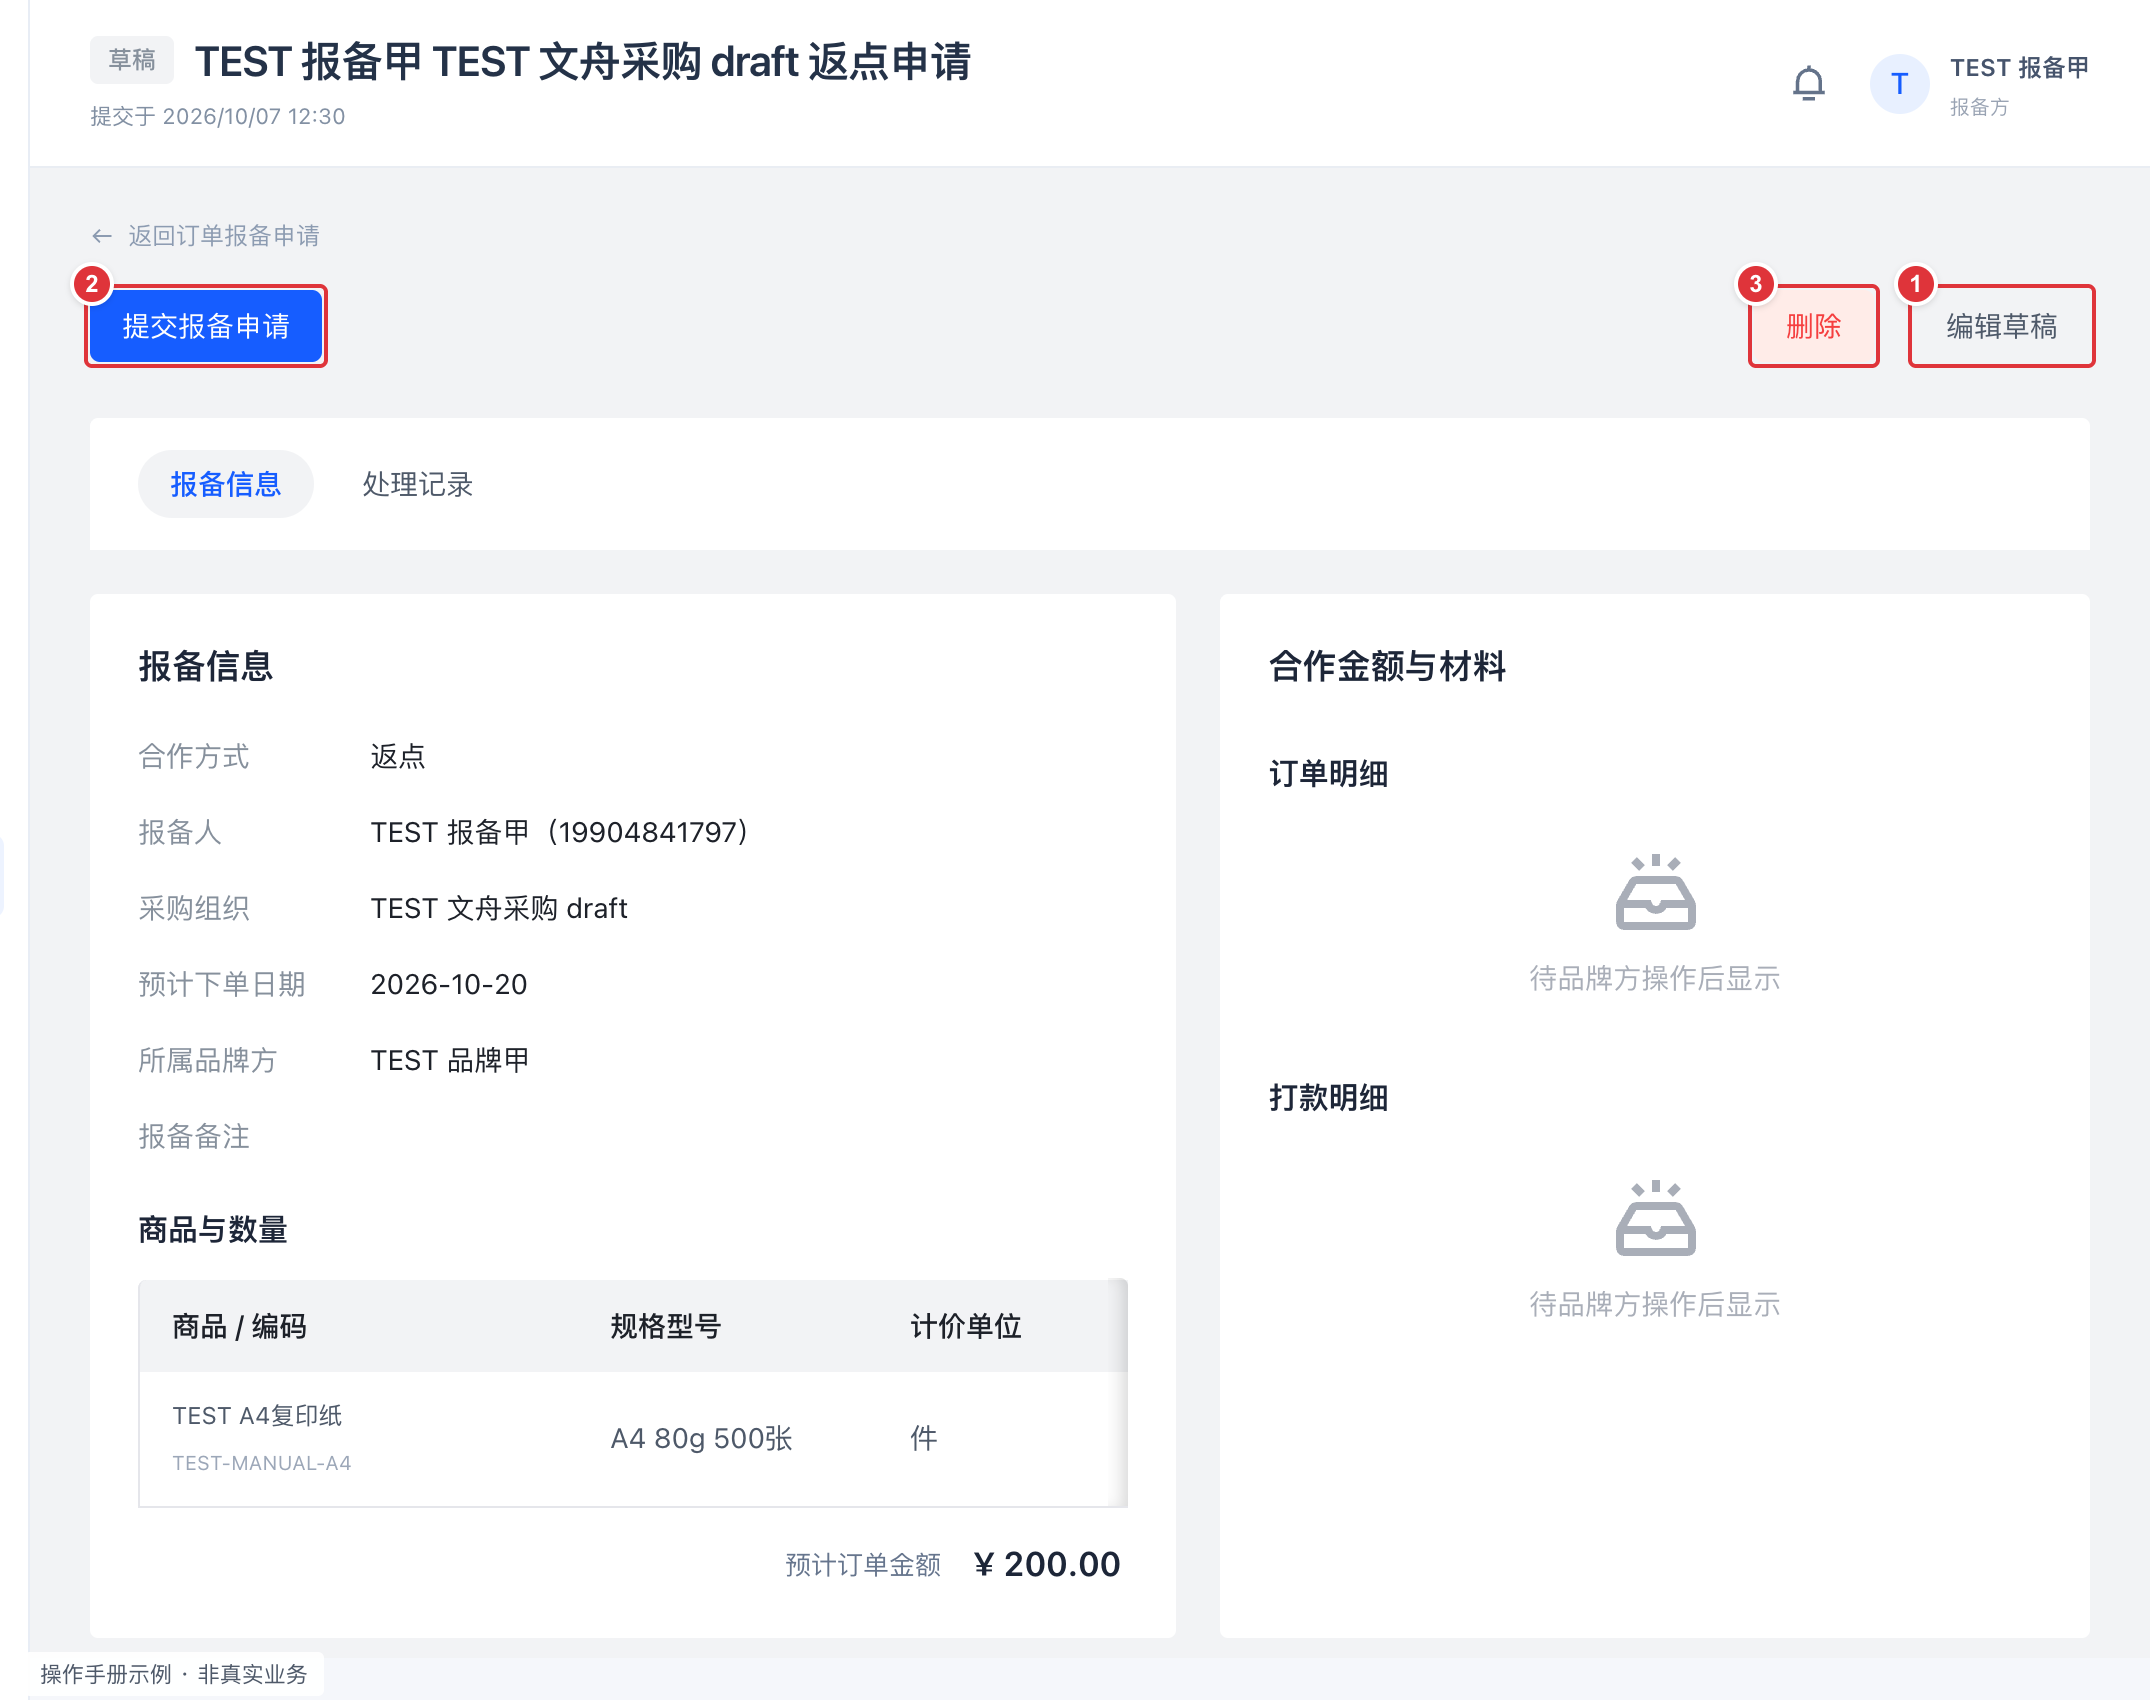Click the reporter value TEST 报备甲（19904841797）
Viewport: 2150px width, 1700px height.
[x=560, y=832]
